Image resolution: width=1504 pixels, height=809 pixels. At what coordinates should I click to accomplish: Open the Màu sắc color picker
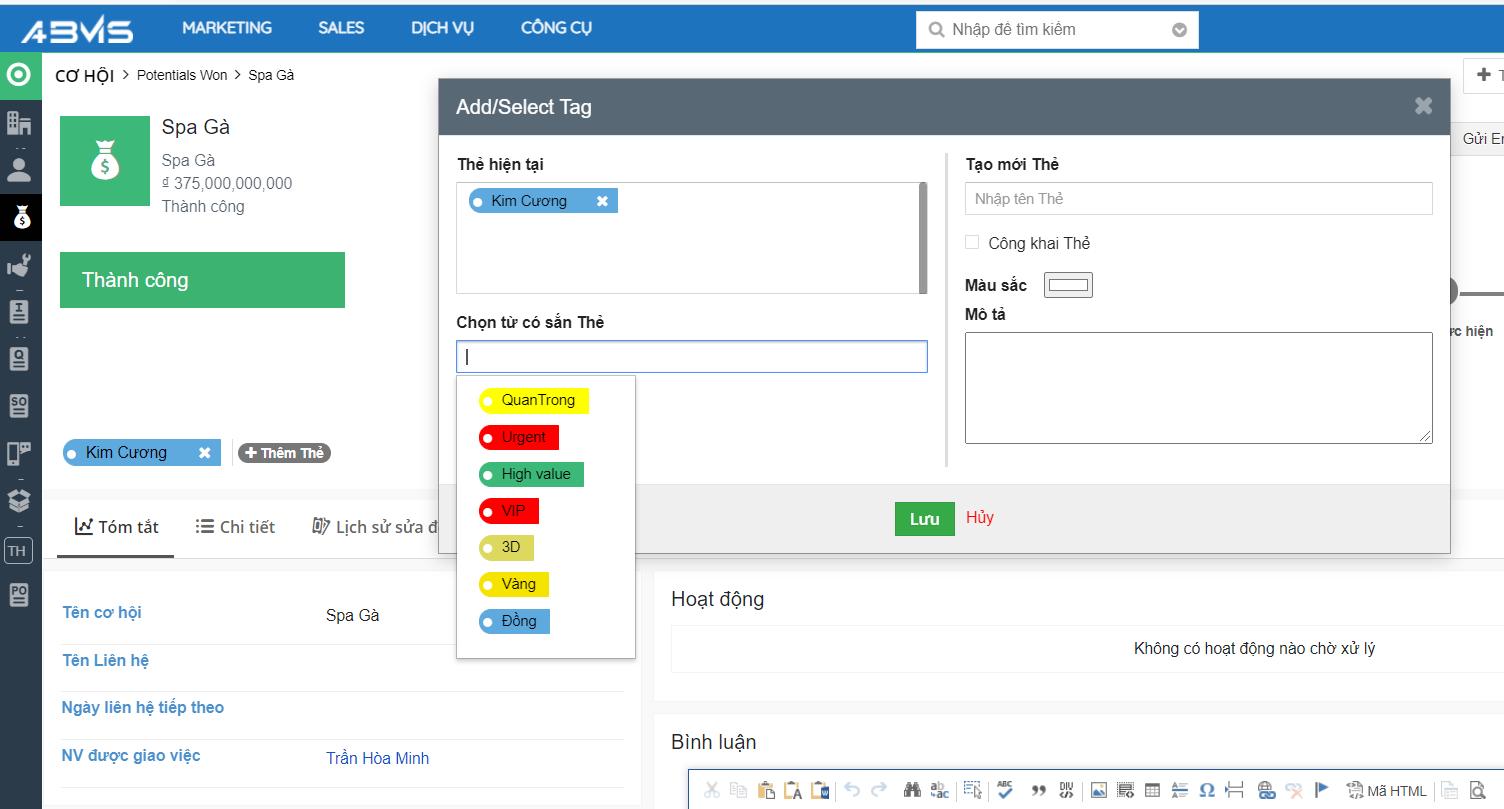coord(1068,285)
